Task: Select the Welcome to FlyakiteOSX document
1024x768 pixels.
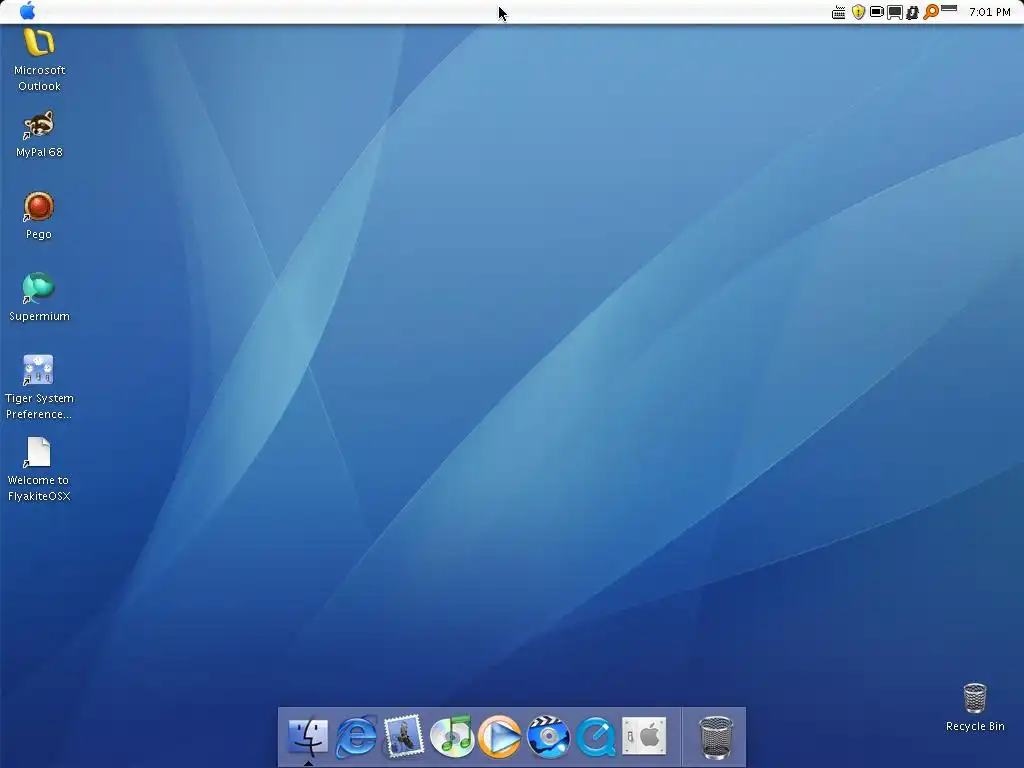Action: [x=39, y=470]
